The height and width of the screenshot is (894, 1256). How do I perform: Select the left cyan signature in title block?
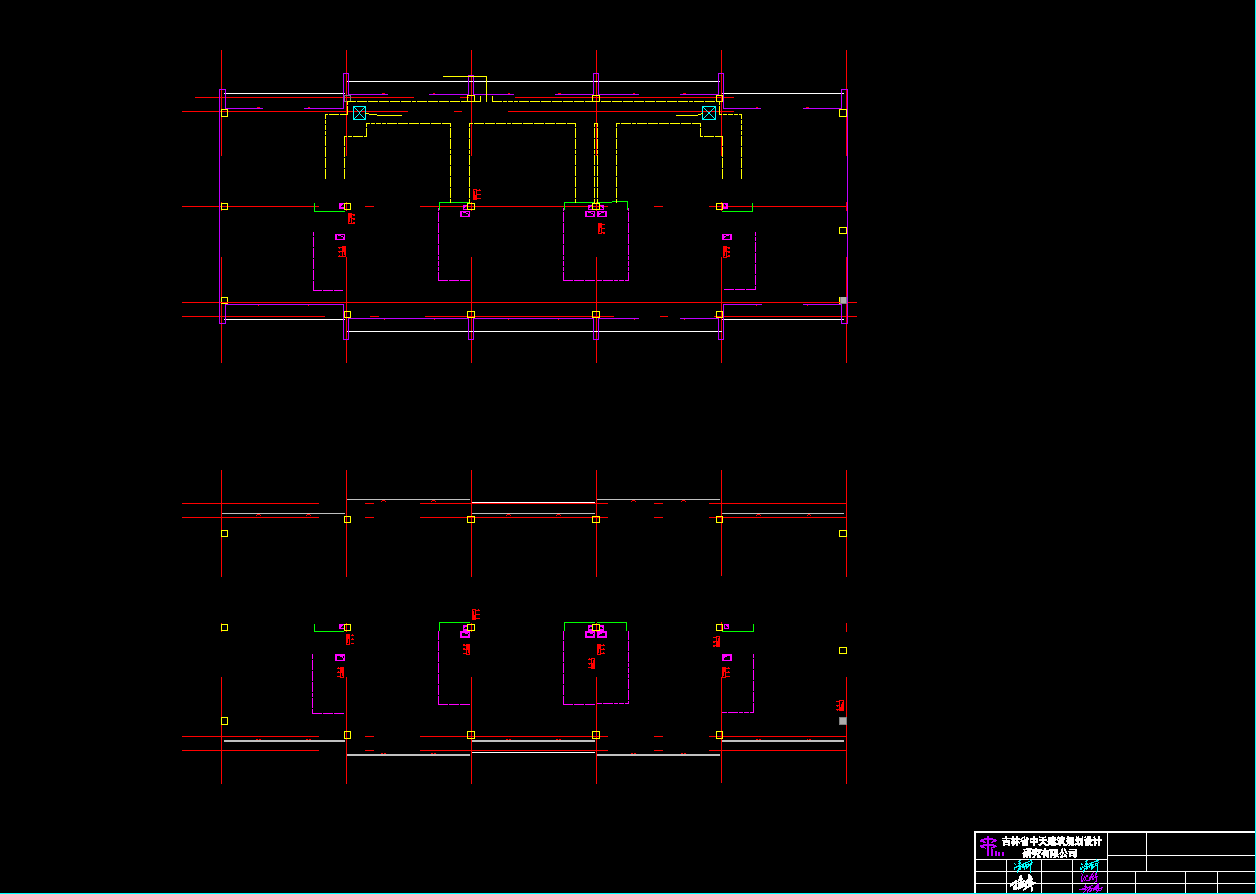pos(1023,865)
